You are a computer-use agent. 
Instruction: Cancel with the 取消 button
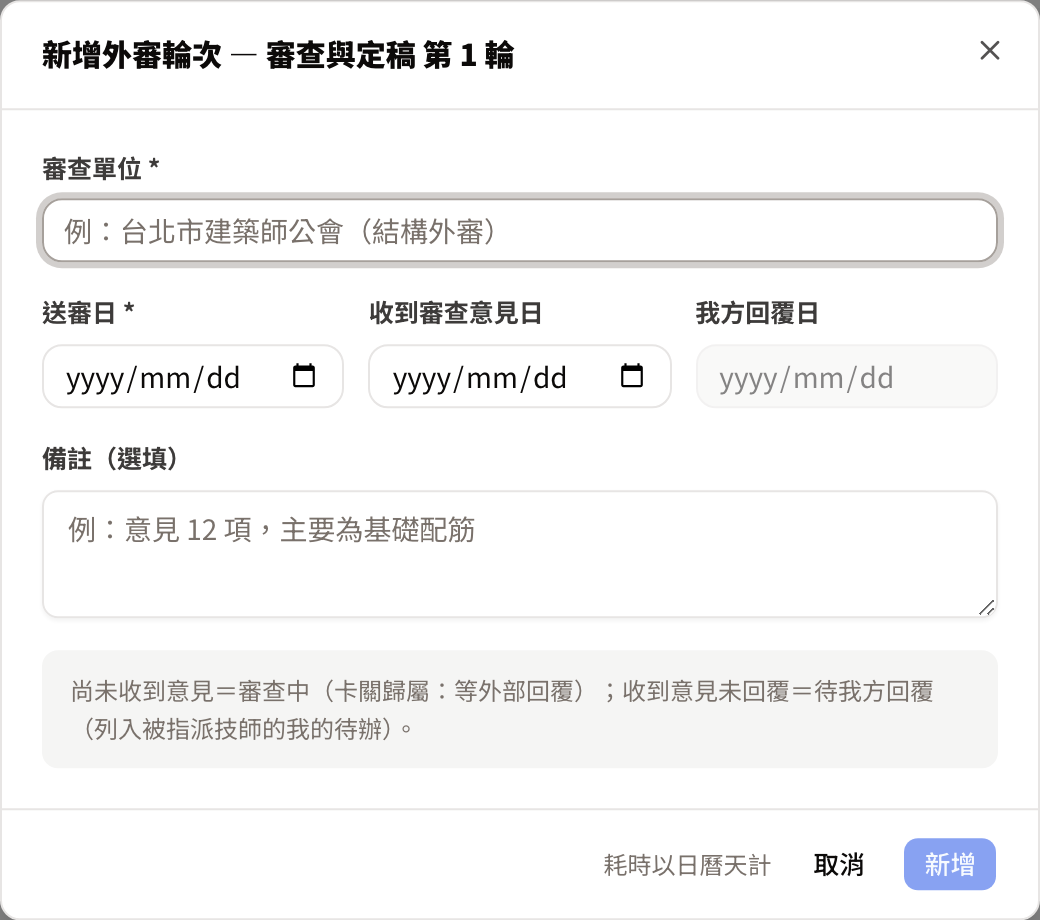tap(838, 864)
